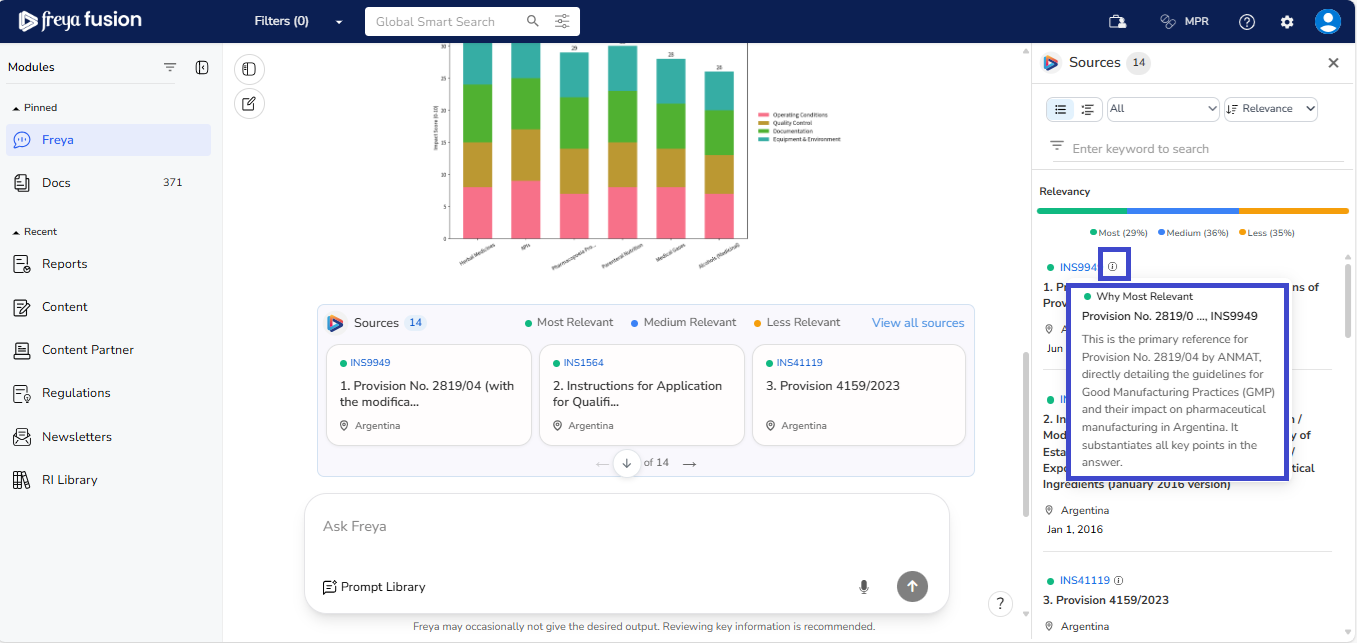Click info icon next to INS41119
The width and height of the screenshot is (1368, 643).
tap(1119, 580)
